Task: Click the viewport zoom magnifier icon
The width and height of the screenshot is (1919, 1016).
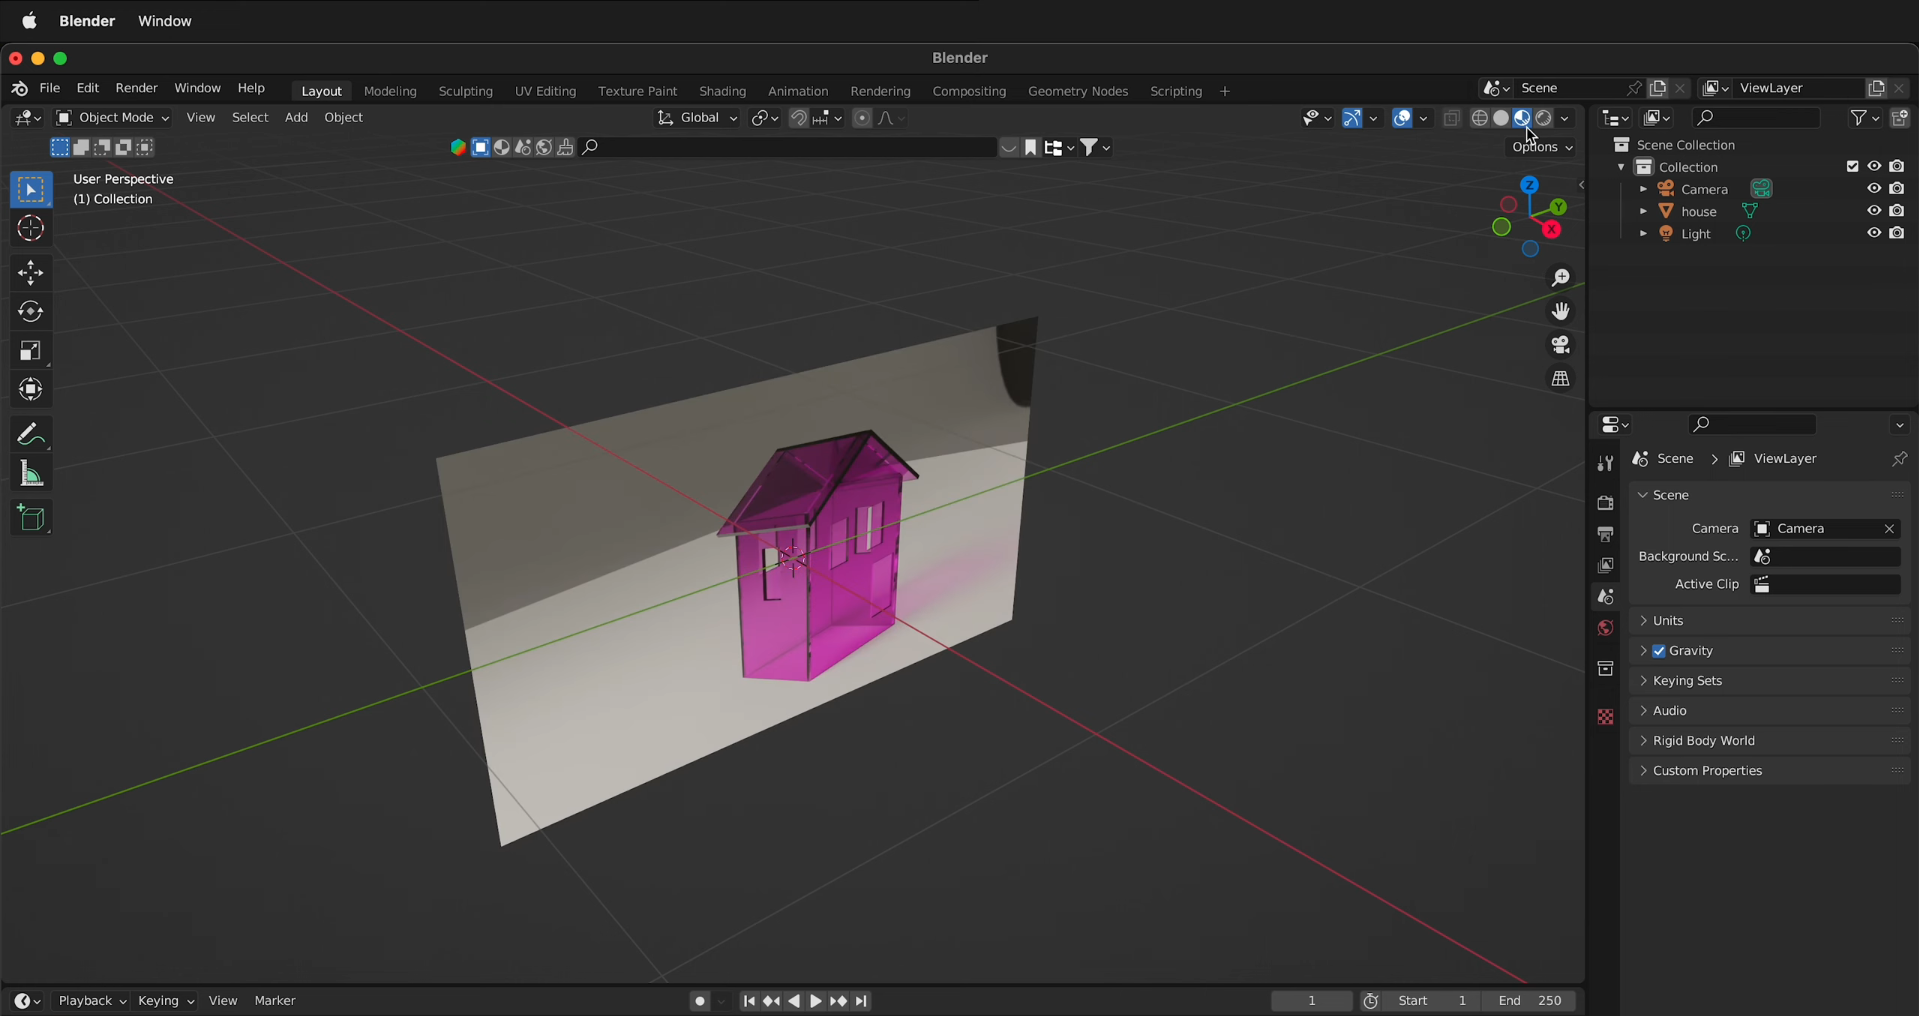Action: (1560, 278)
